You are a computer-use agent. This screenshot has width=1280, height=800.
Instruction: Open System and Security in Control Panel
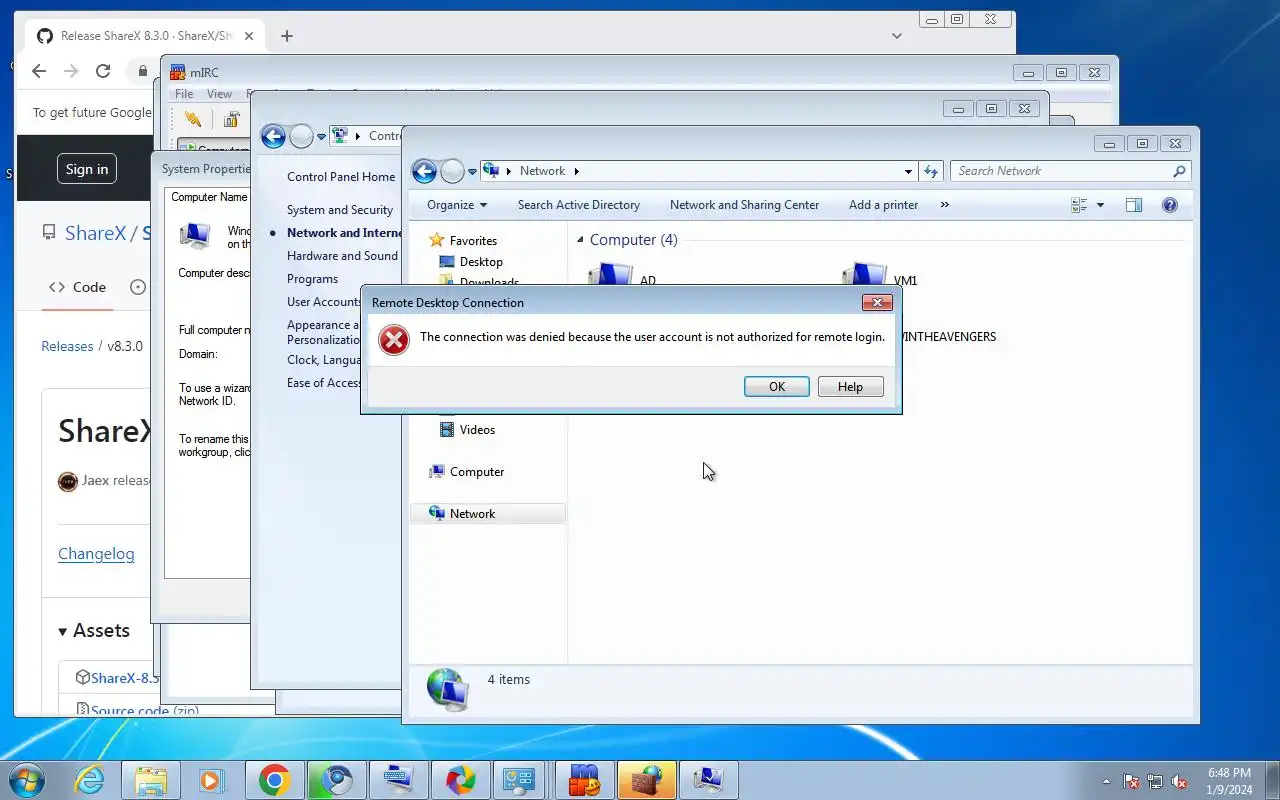click(x=340, y=210)
